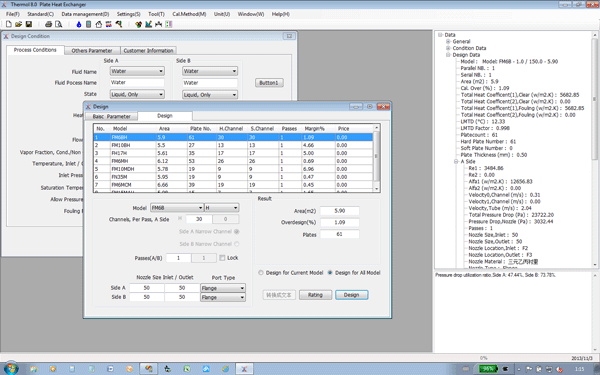Click the Thermol X icon on taskbar

coord(244,369)
